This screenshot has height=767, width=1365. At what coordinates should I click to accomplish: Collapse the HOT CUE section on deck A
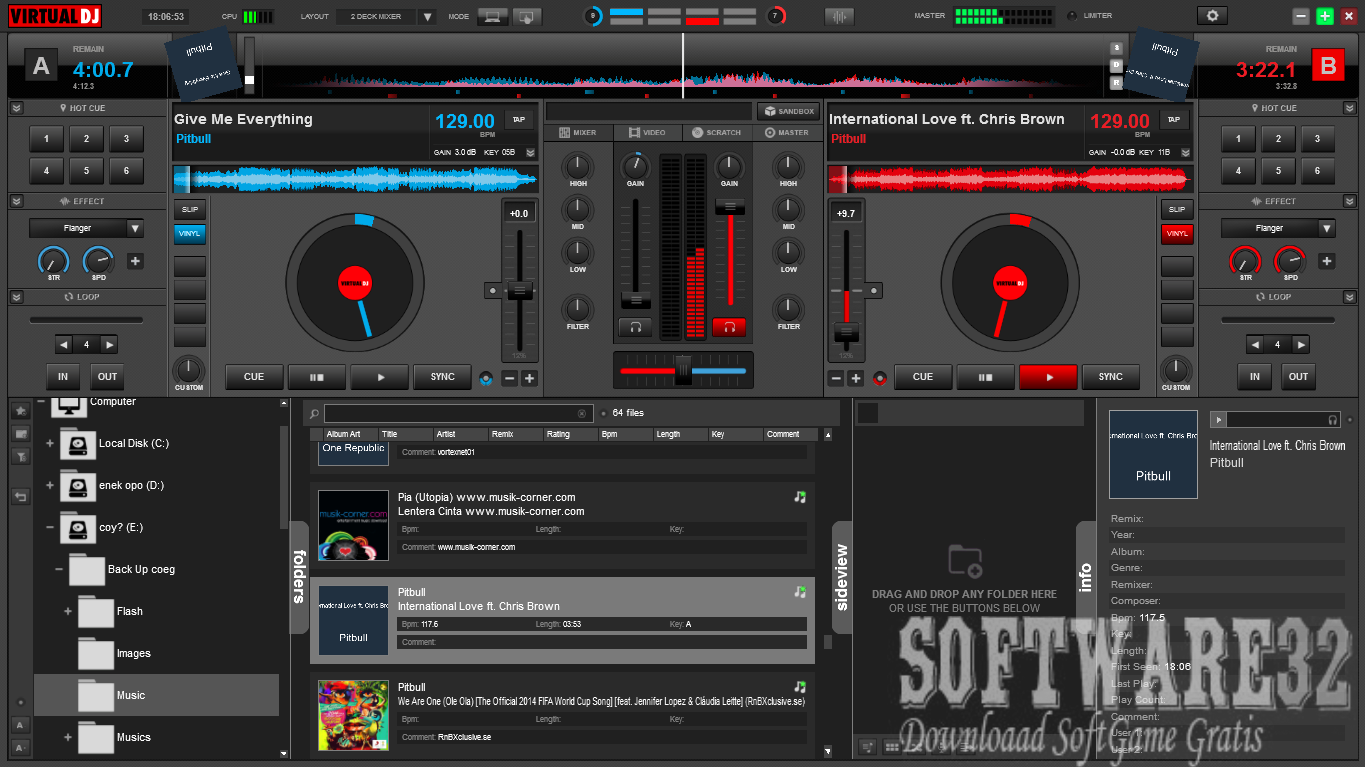(17, 108)
